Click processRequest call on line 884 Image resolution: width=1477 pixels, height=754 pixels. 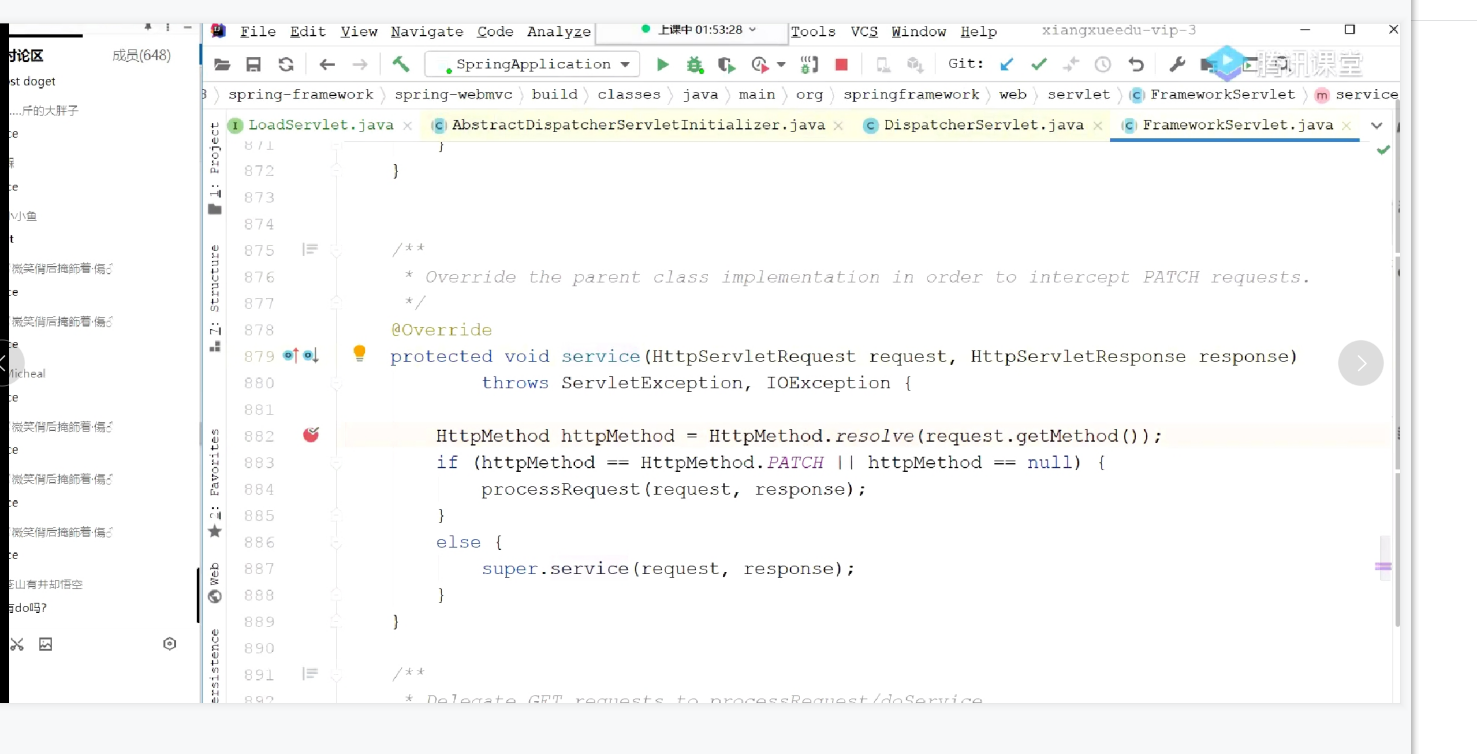(x=560, y=489)
